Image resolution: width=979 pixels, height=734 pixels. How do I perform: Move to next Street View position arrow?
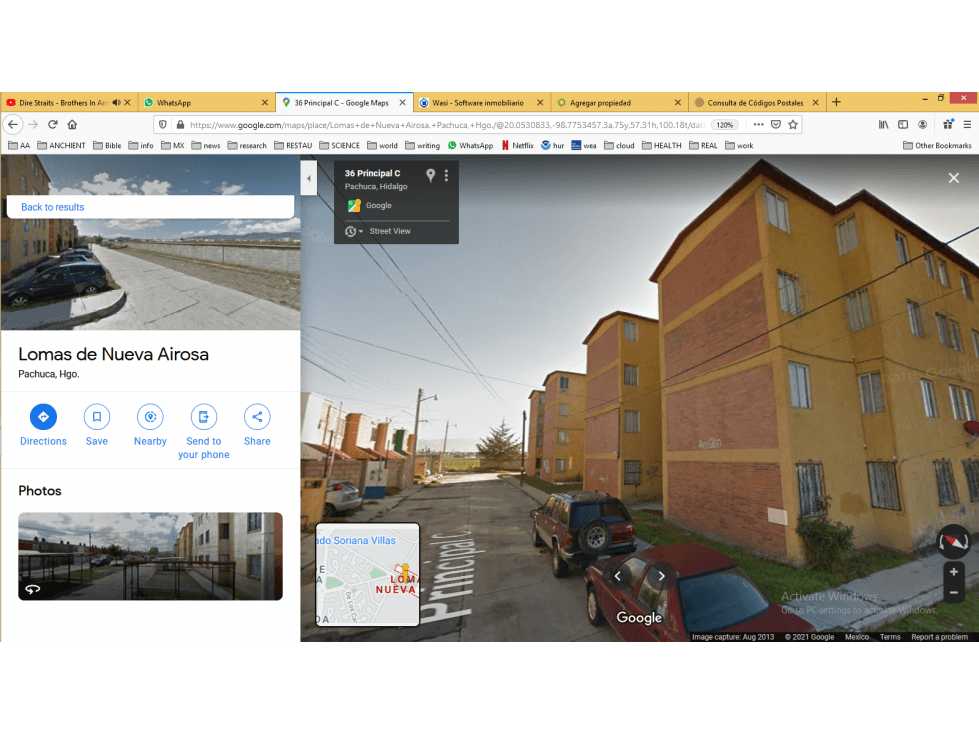(x=661, y=576)
